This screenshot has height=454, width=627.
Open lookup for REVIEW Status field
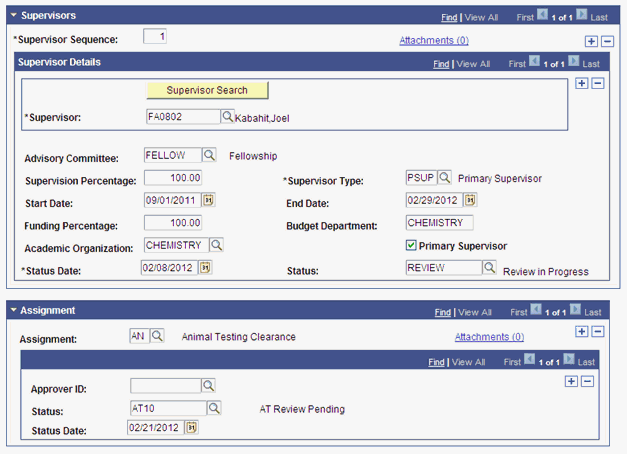[x=489, y=268]
